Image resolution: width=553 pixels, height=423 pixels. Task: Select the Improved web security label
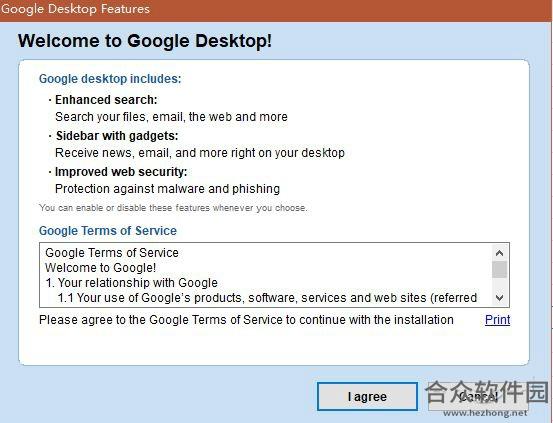coord(121,172)
